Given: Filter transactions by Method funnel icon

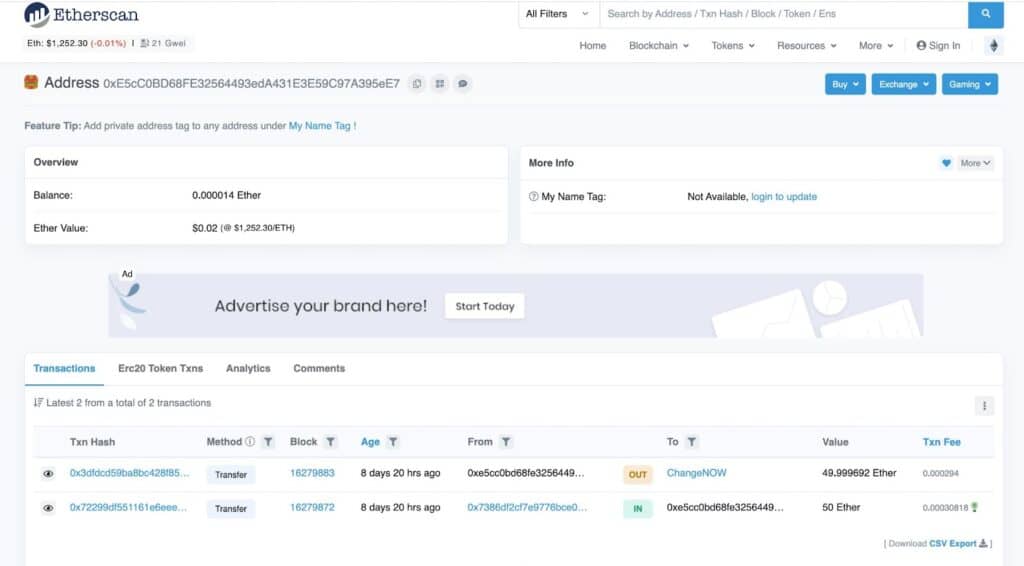Looking at the screenshot, I should [268, 442].
